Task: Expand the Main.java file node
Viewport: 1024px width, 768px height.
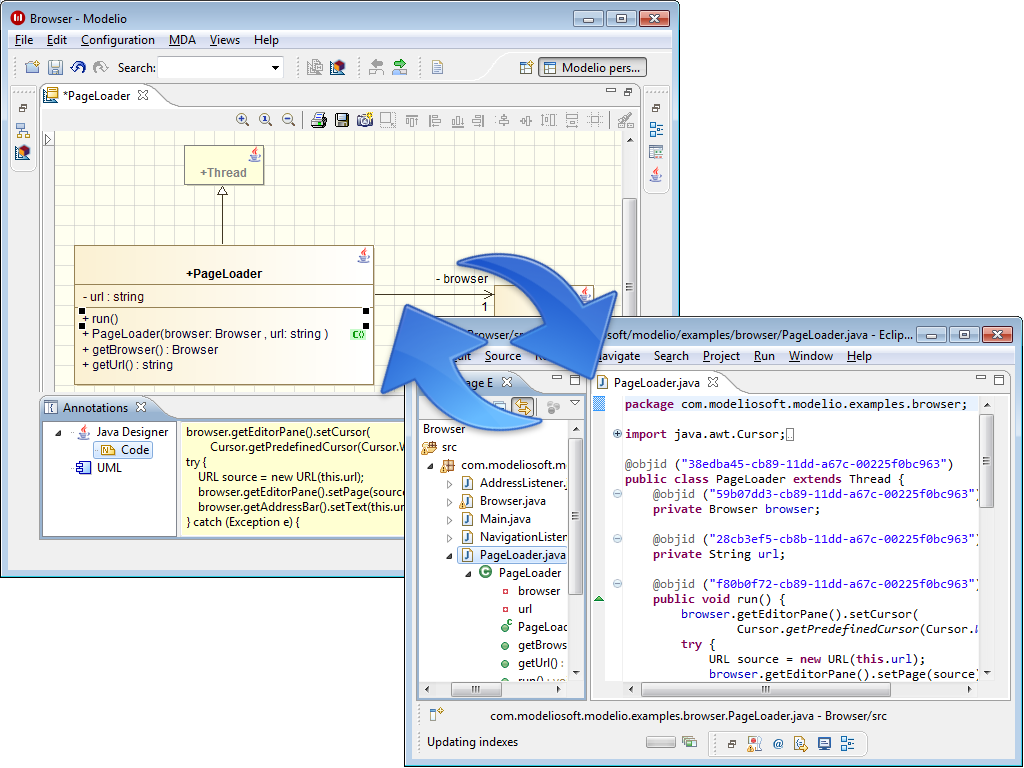Action: point(449,520)
